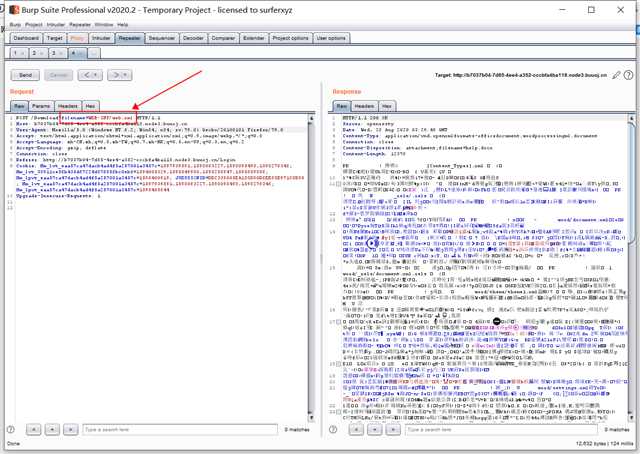Show the response Headers tab

364,106
